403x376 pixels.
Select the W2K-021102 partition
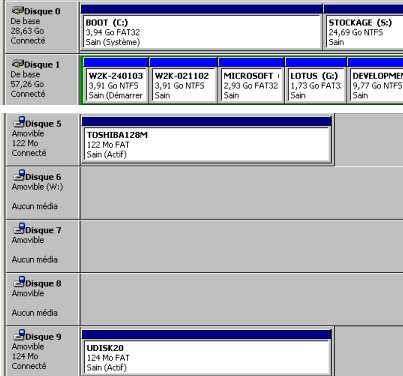coord(183,85)
